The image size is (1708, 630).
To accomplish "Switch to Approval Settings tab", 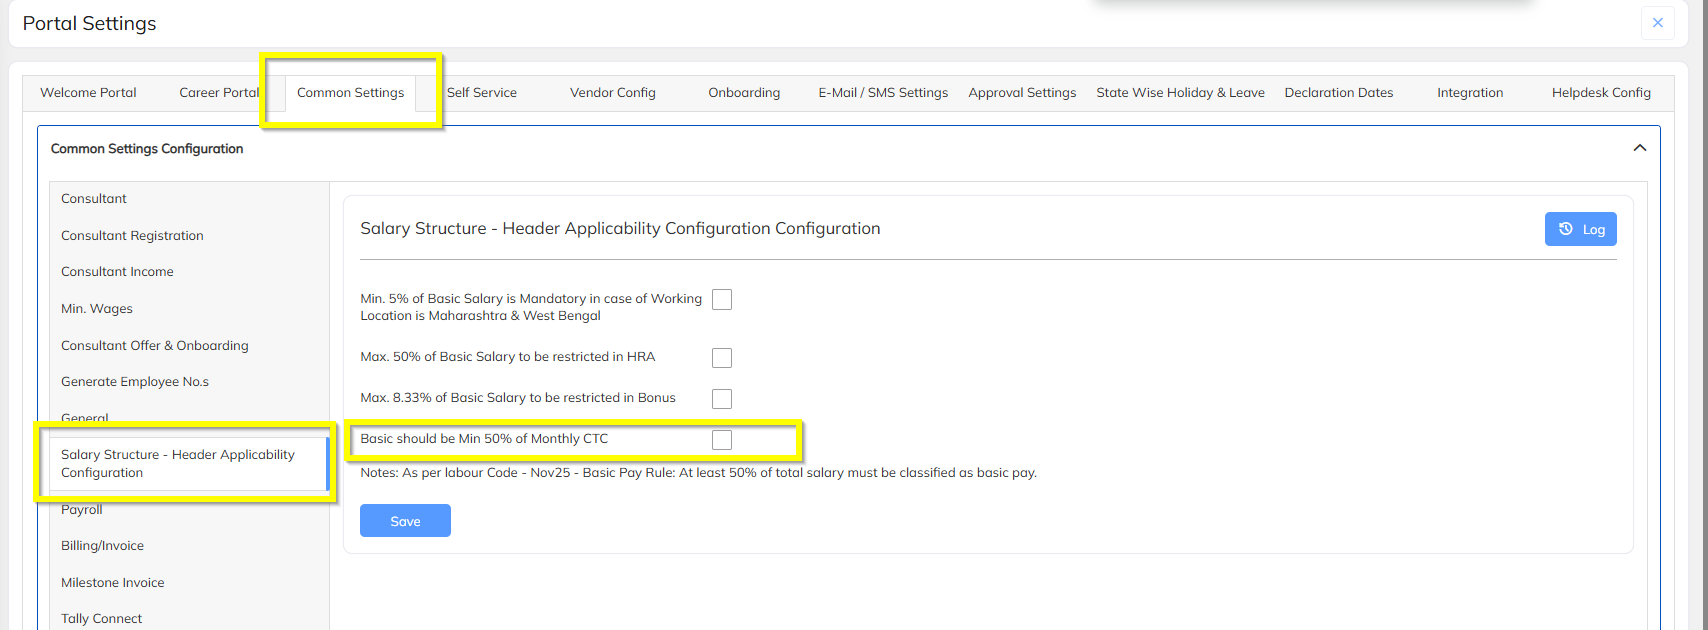I will (x=1022, y=93).
